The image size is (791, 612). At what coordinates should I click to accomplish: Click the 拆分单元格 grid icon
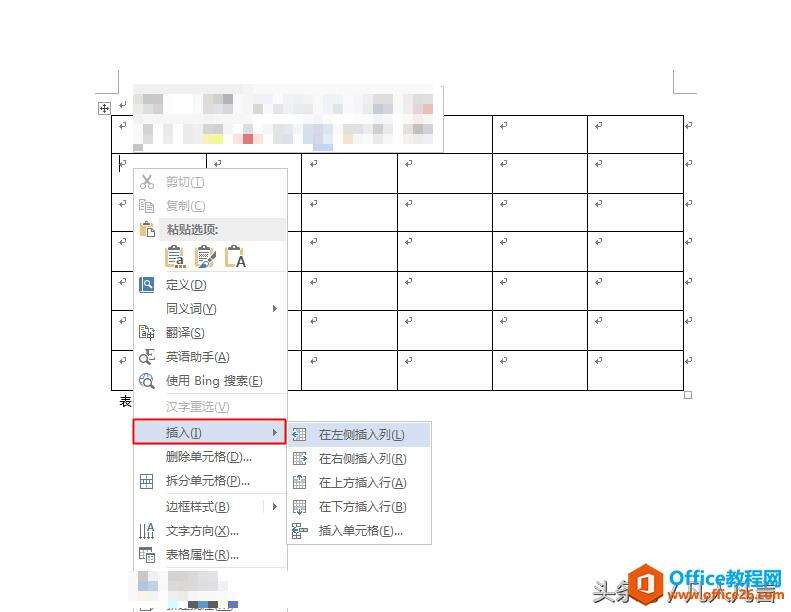click(x=146, y=481)
